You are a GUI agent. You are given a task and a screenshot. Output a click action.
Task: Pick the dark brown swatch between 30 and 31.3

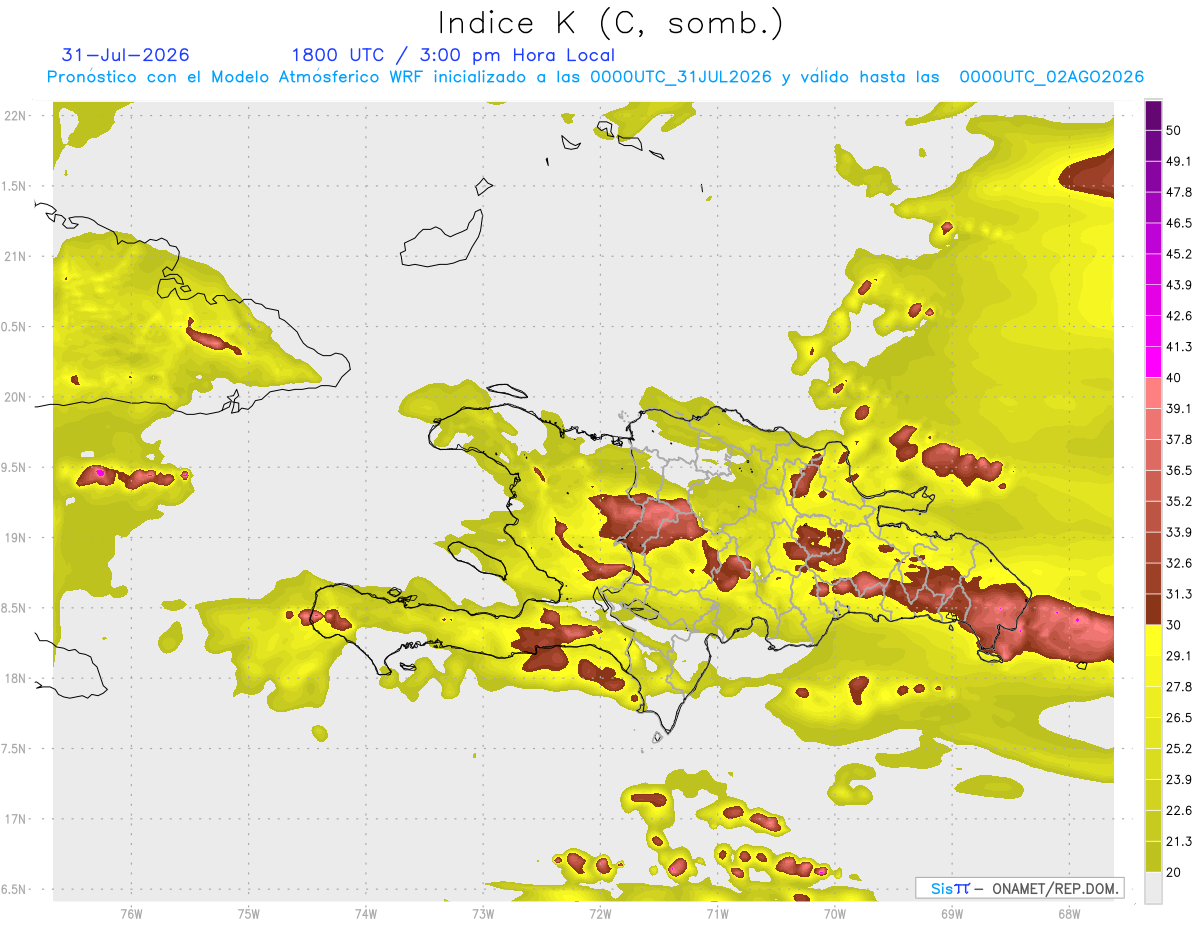pyautogui.click(x=1153, y=609)
